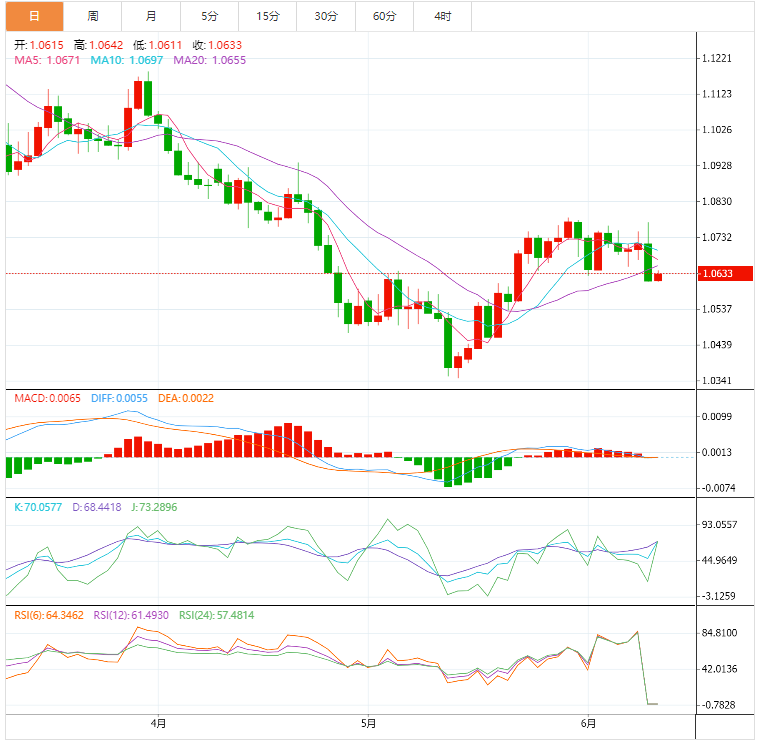Click the RSI(24):57.4814 label
Image resolution: width=759 pixels, height=746 pixels.
click(x=216, y=615)
